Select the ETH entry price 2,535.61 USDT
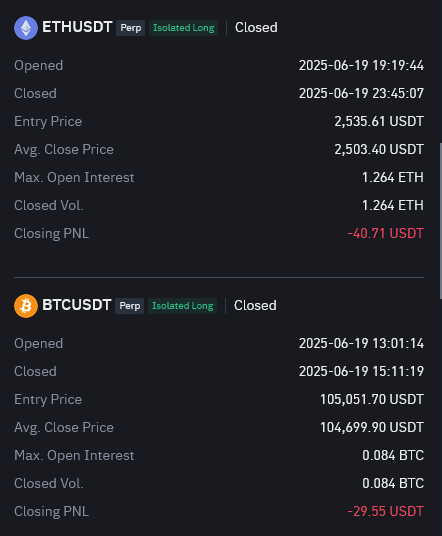The image size is (442, 536). (x=379, y=121)
